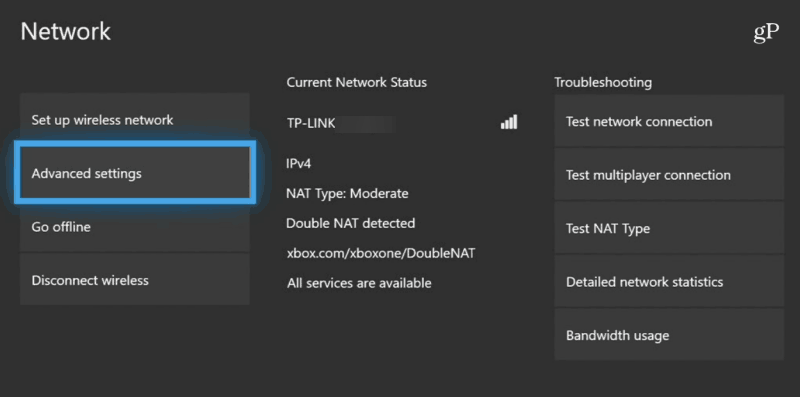Click the All services are available text

point(359,283)
